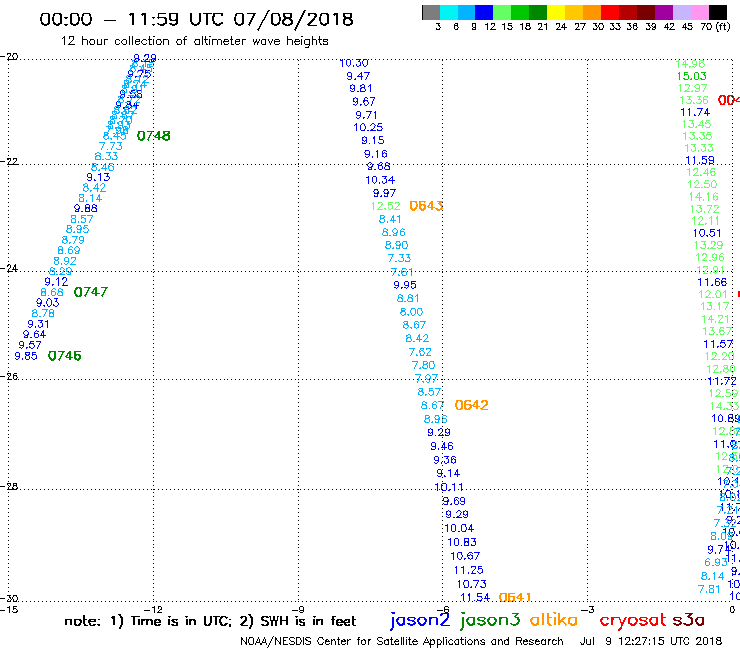Click the 0746 time stamp

65,355
